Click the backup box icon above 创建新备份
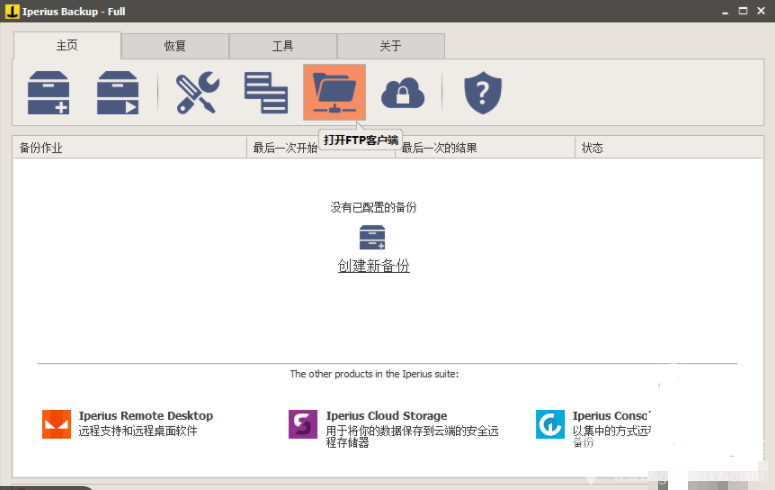Viewport: 775px width, 490px height. (x=372, y=237)
